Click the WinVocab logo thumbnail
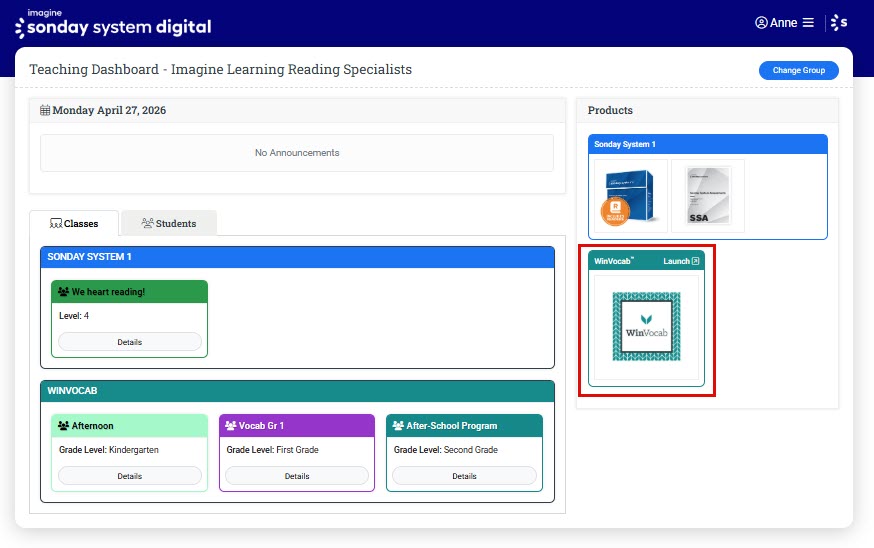Screen dimensions: 874x548 click(647, 327)
